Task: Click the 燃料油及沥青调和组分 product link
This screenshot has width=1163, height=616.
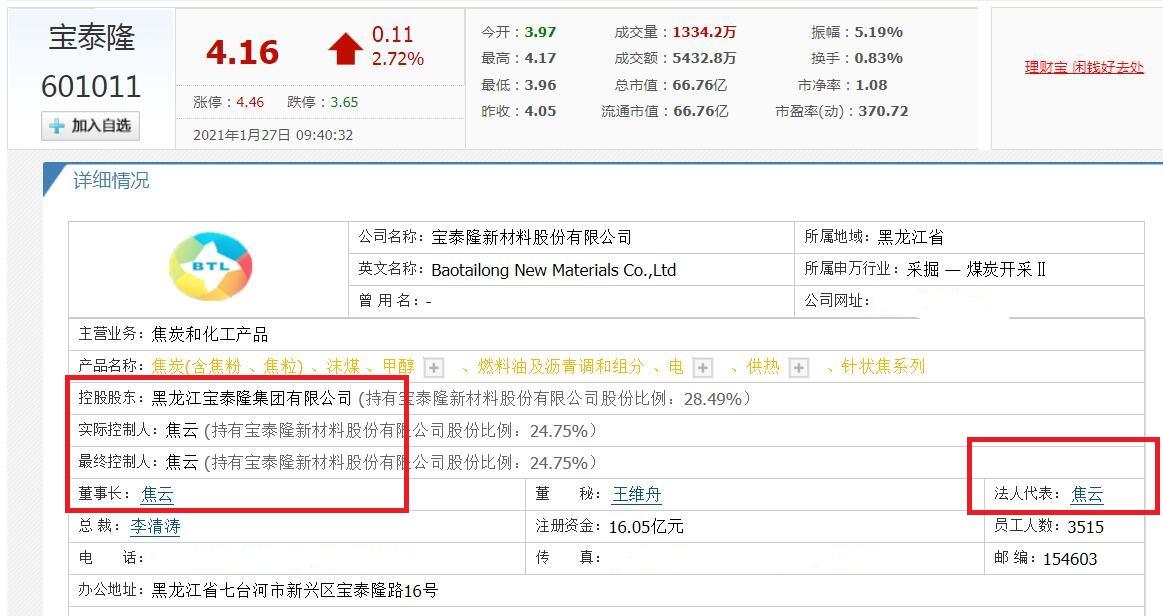Action: point(561,366)
